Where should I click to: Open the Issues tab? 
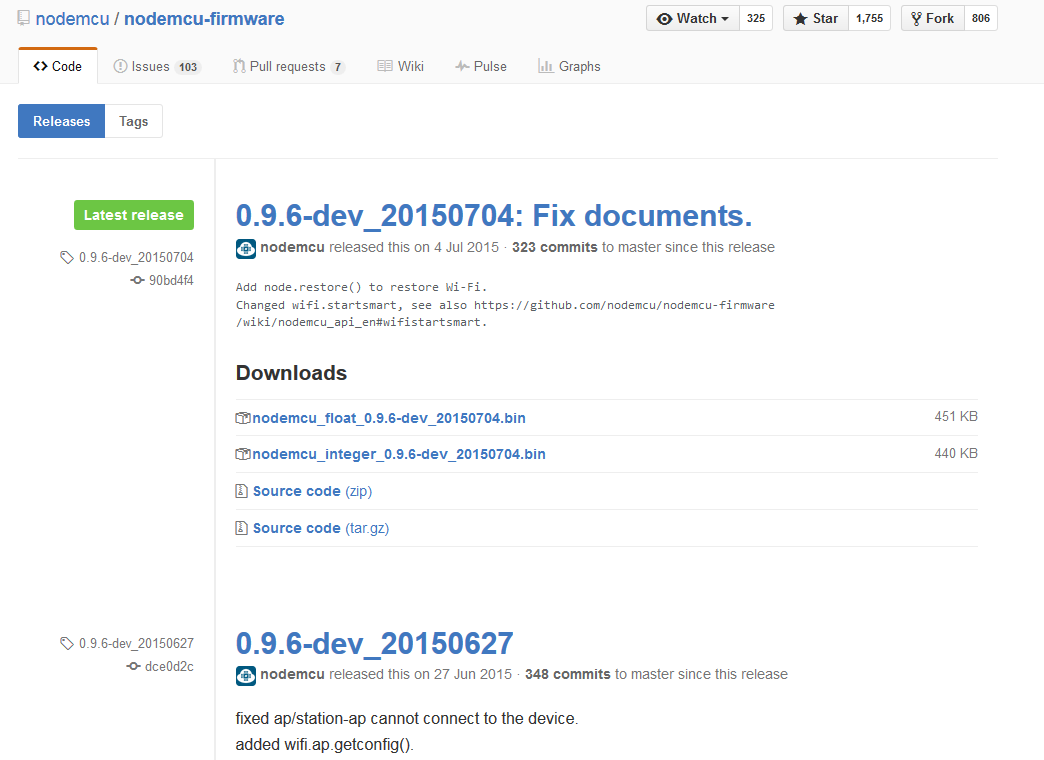click(157, 66)
